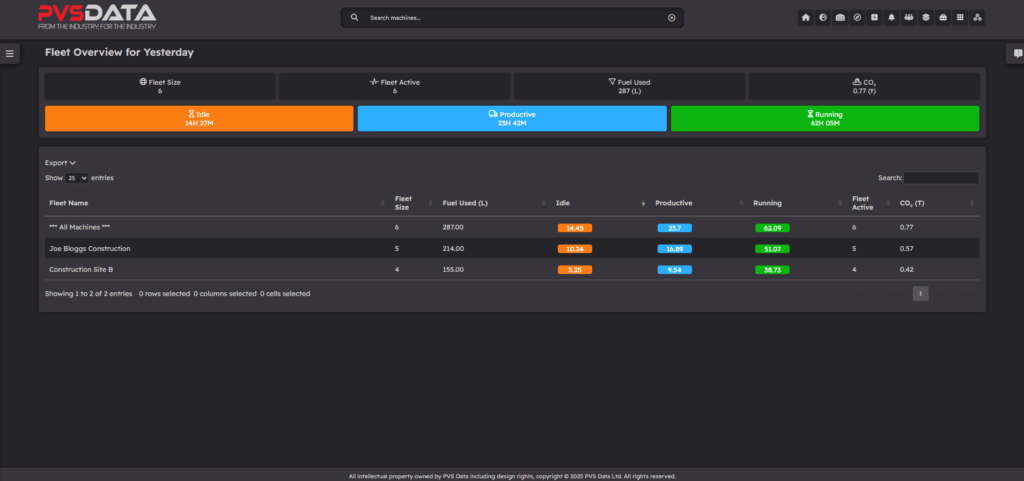Click the 214.00 fuel used cell
The width and height of the screenshot is (1024, 481).
[453, 249]
